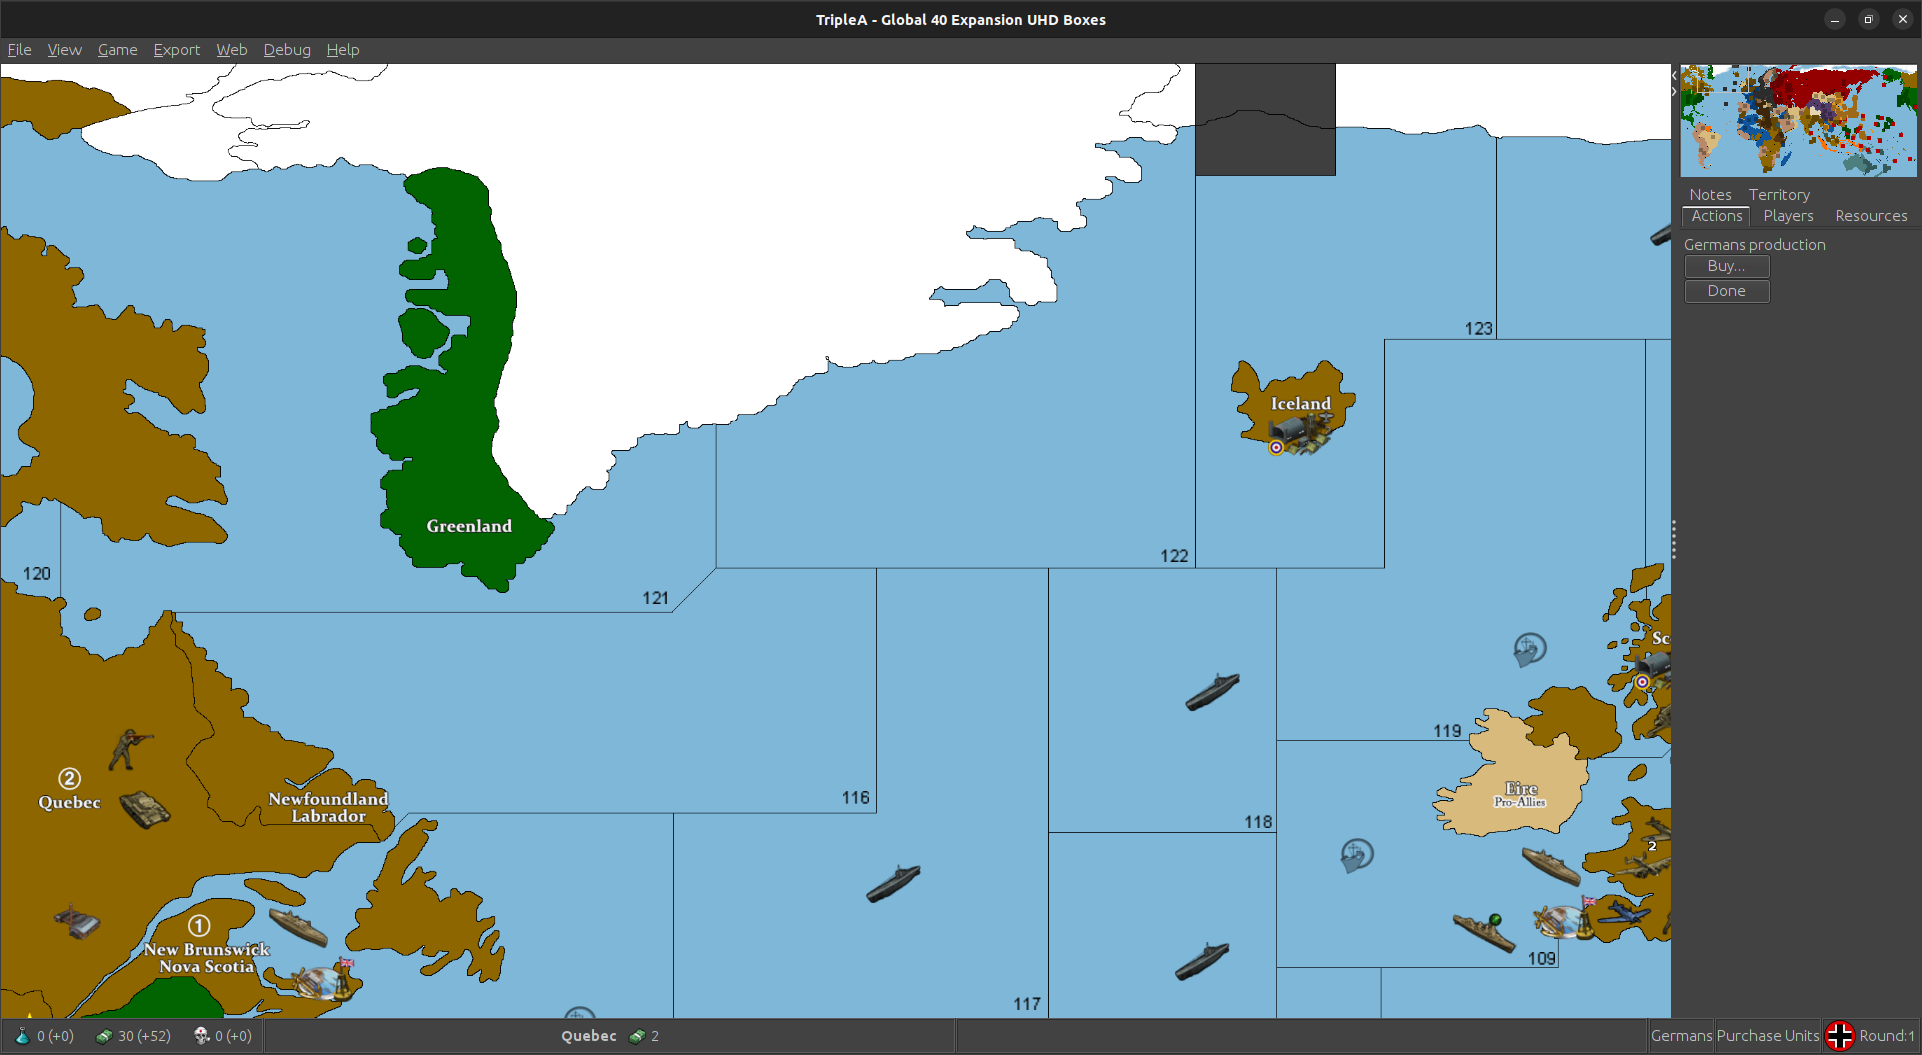Click the German flag icon in status bar
Viewport: 1922px width, 1055px height.
pyautogui.click(x=1840, y=1036)
